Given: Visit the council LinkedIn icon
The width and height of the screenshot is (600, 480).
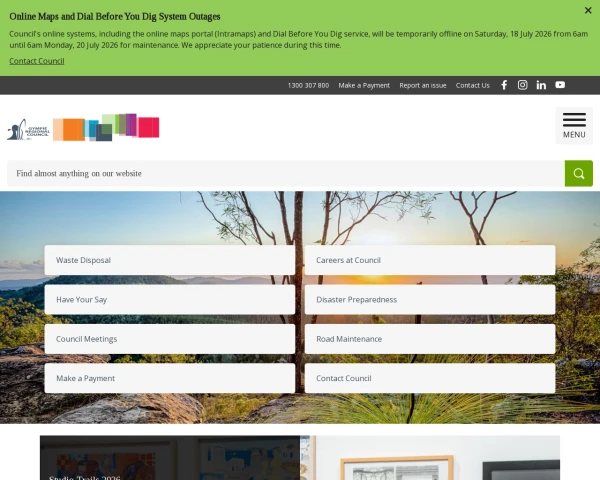Looking at the screenshot, I should coord(541,85).
